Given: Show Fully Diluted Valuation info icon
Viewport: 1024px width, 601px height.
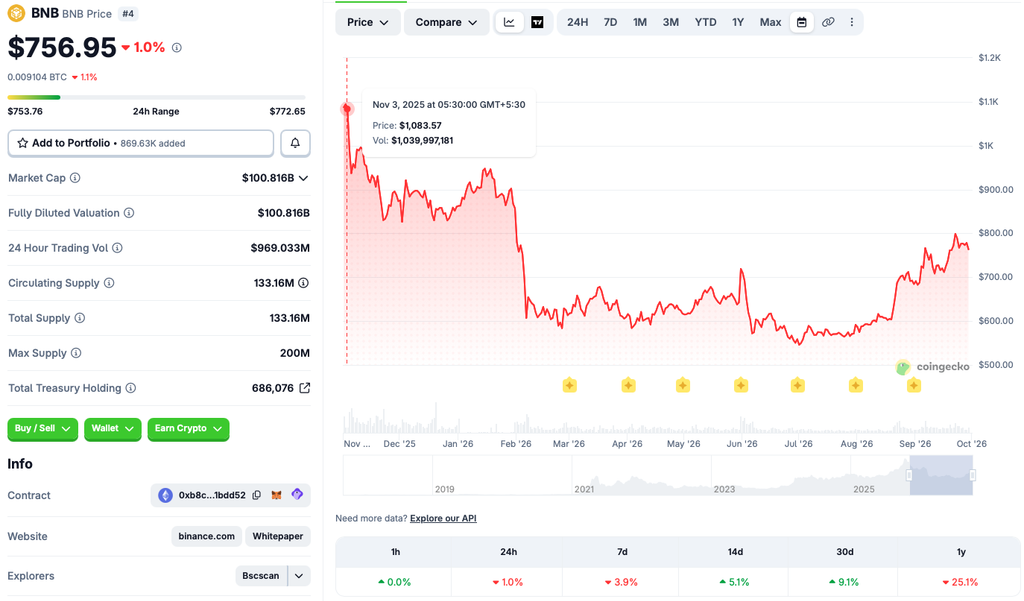Looking at the screenshot, I should [129, 213].
